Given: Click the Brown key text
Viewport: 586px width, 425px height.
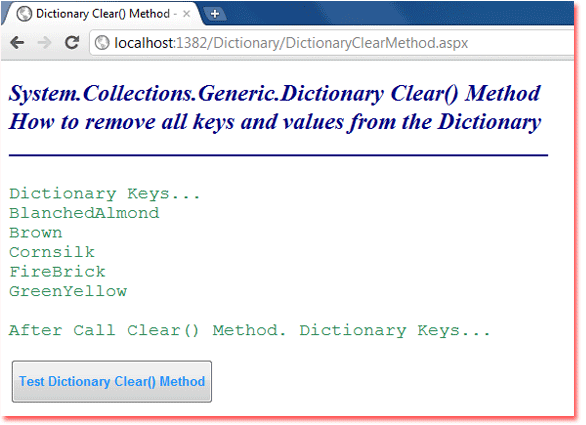Looking at the screenshot, I should [x=36, y=233].
